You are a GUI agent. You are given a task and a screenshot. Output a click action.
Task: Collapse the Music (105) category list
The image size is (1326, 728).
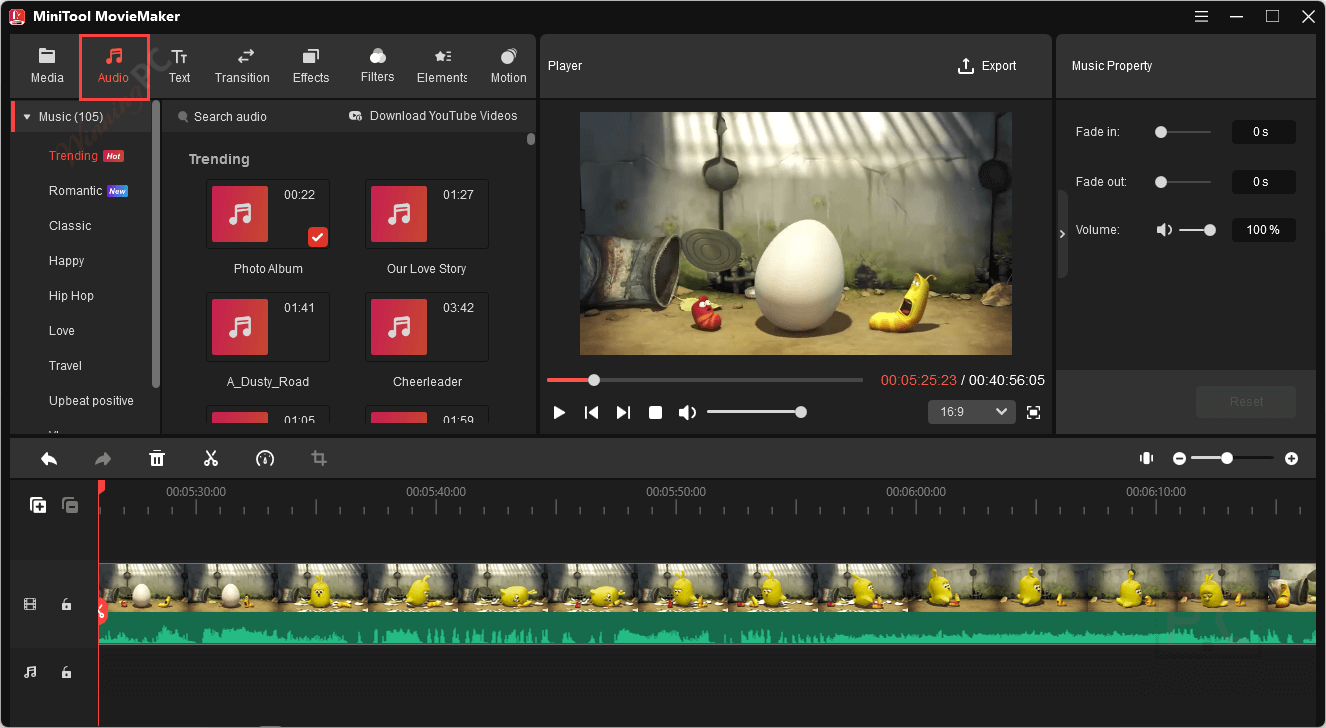pyautogui.click(x=27, y=117)
